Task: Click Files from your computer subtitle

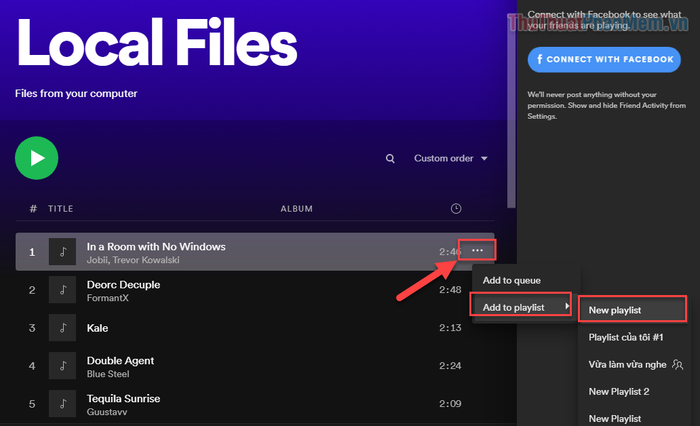Action: [x=76, y=93]
